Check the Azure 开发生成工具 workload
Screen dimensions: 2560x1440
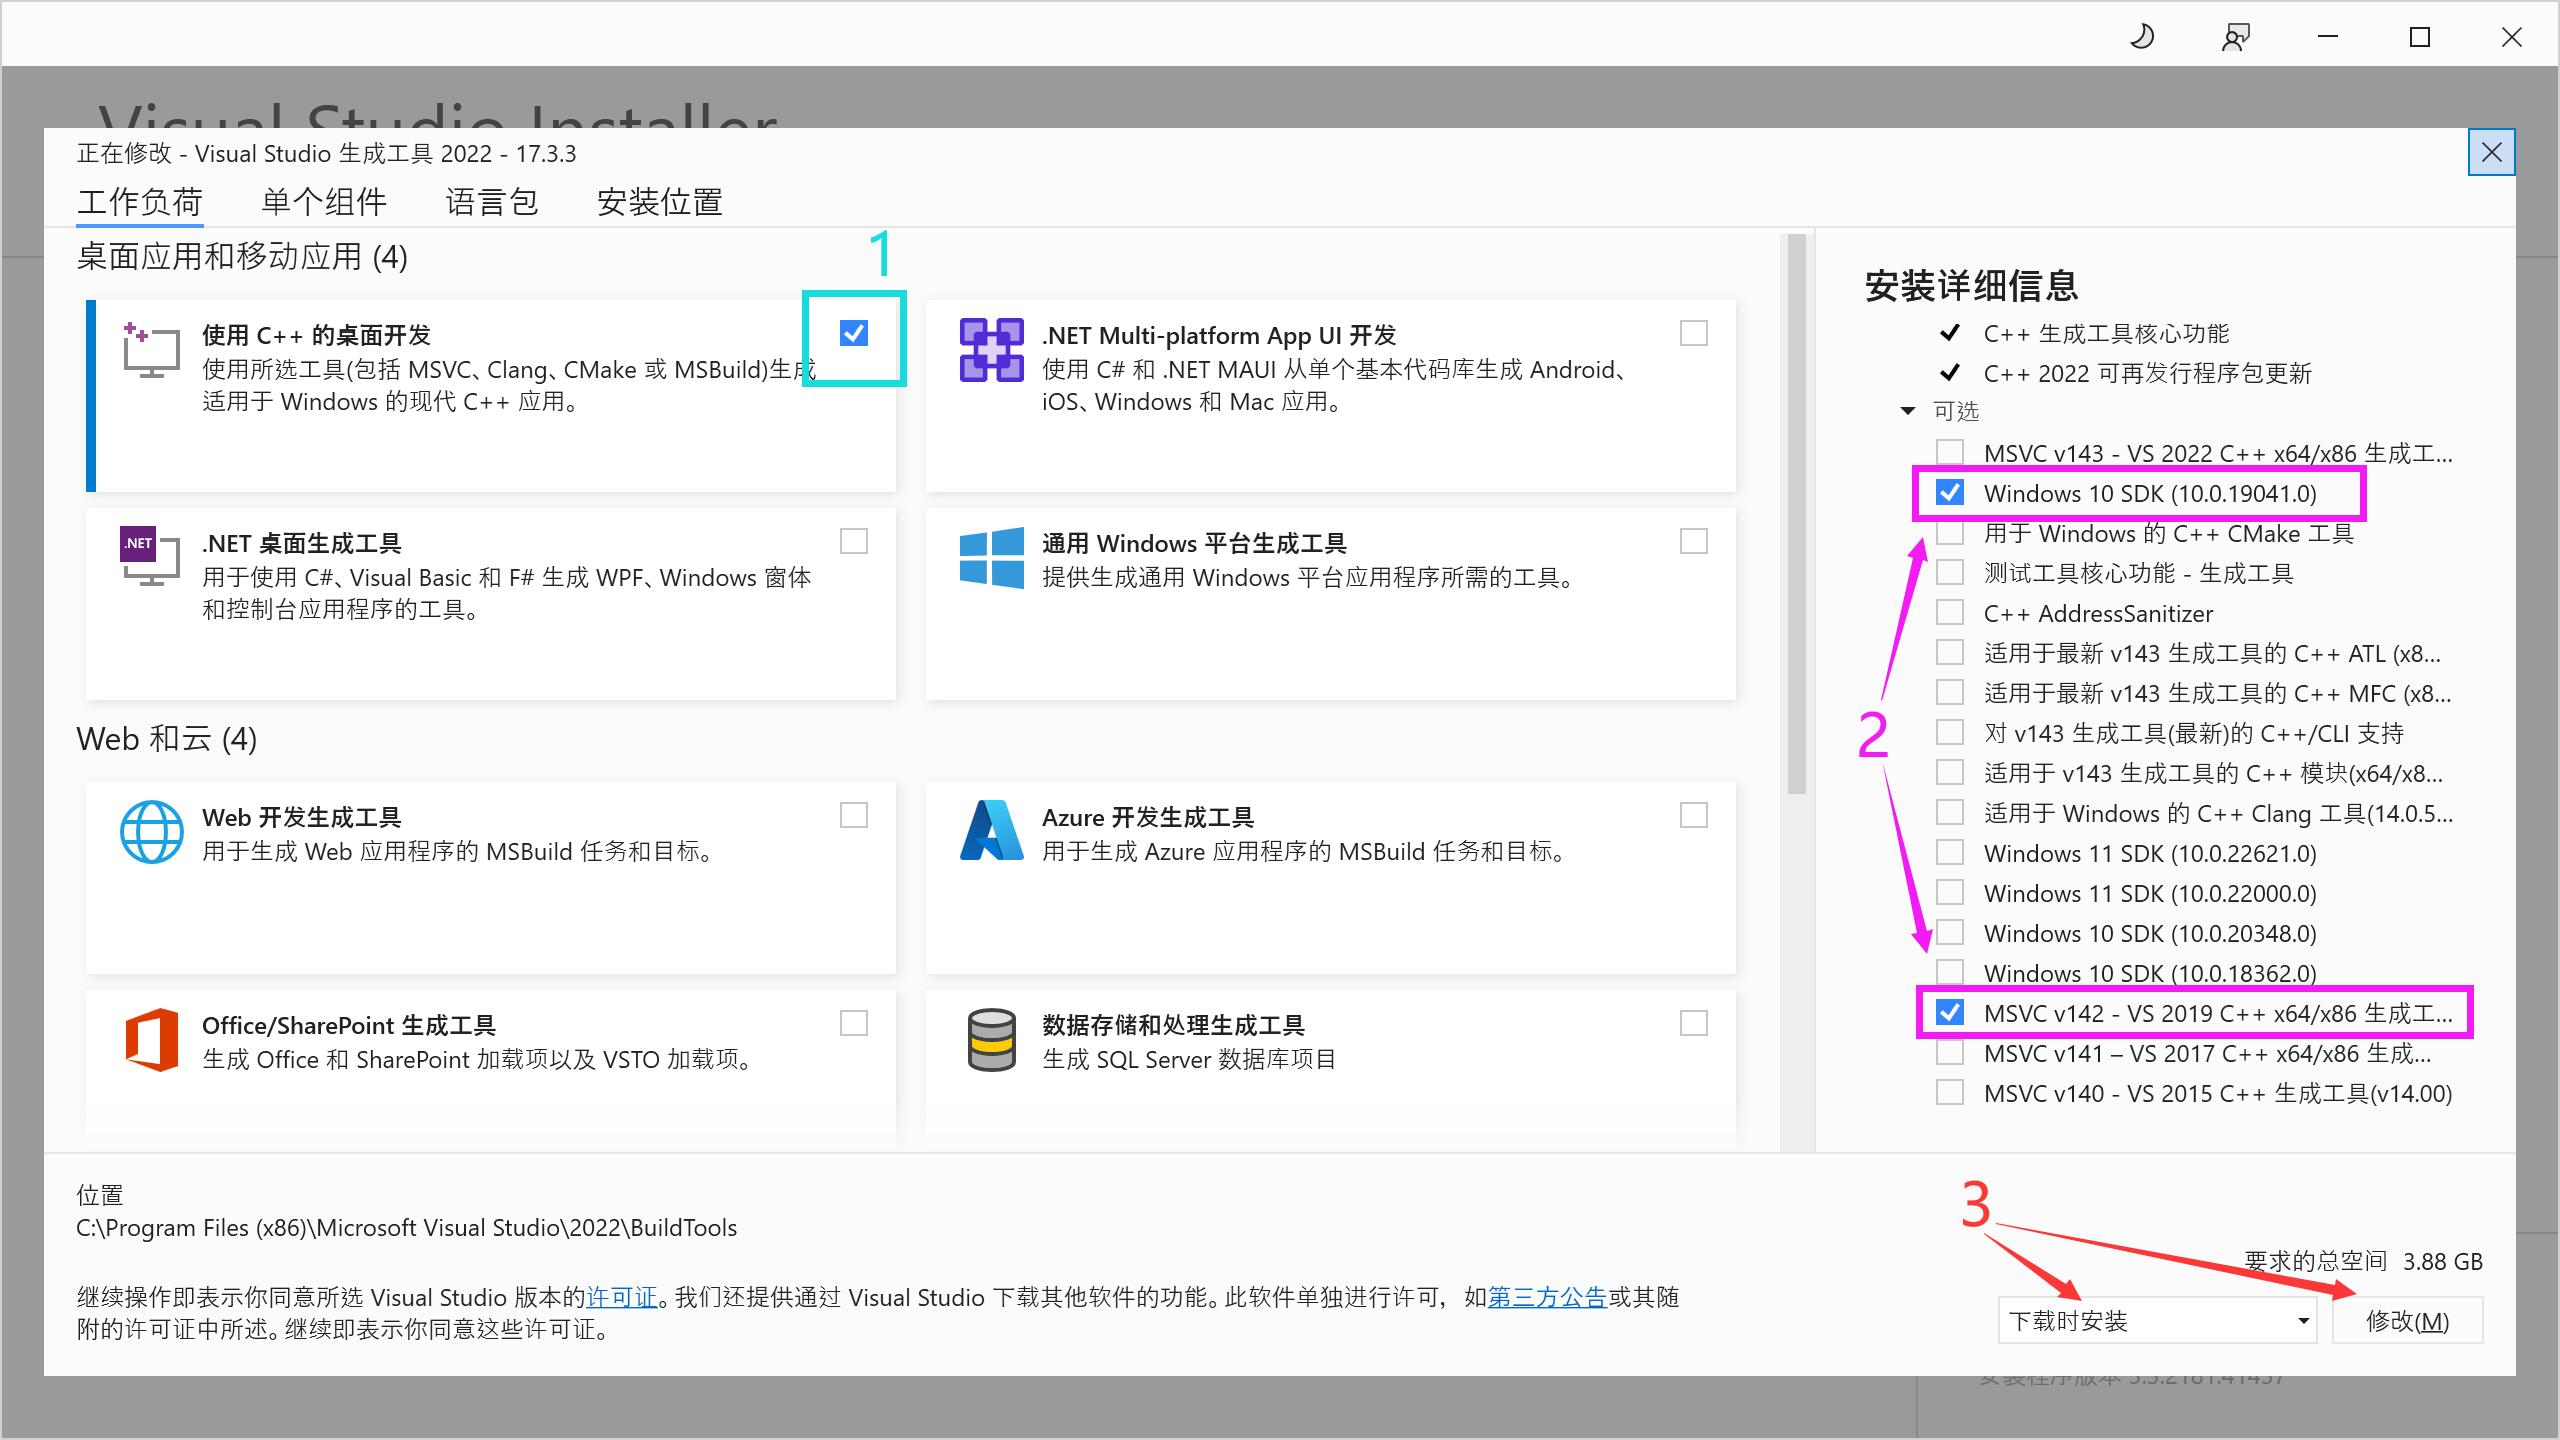1694,815
